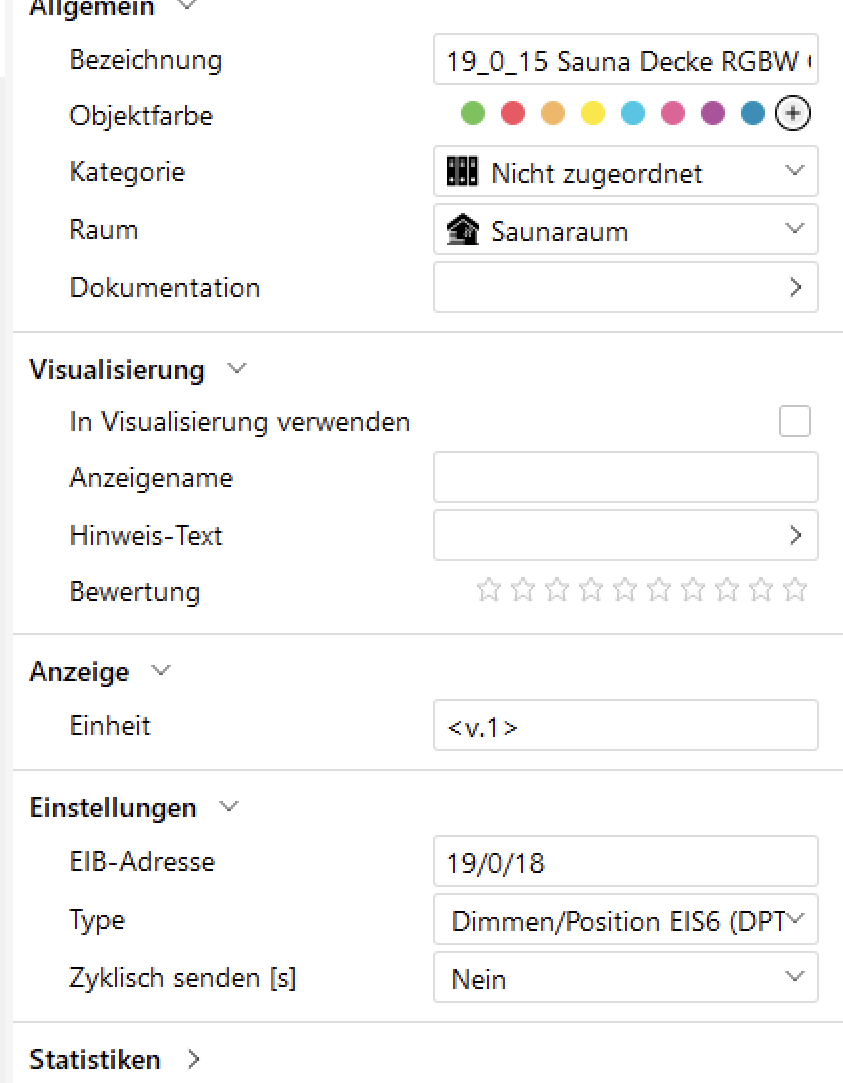Collapse the Einstellungen section
The width and height of the screenshot is (843, 1083).
point(229,807)
